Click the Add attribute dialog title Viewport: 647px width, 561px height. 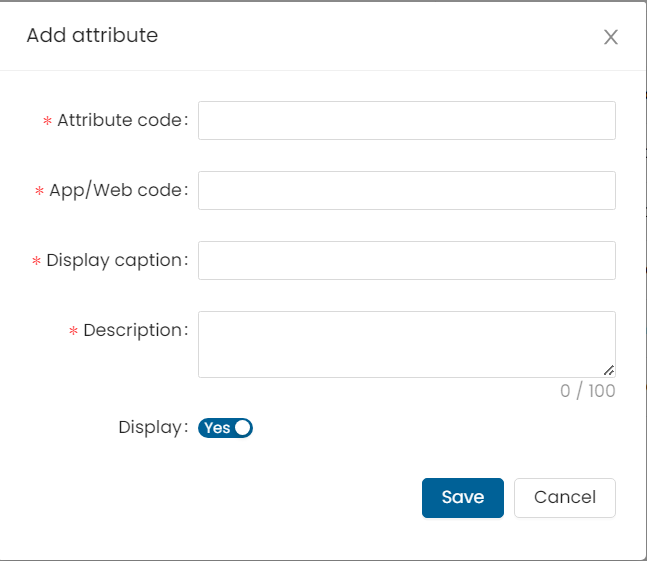coord(92,35)
